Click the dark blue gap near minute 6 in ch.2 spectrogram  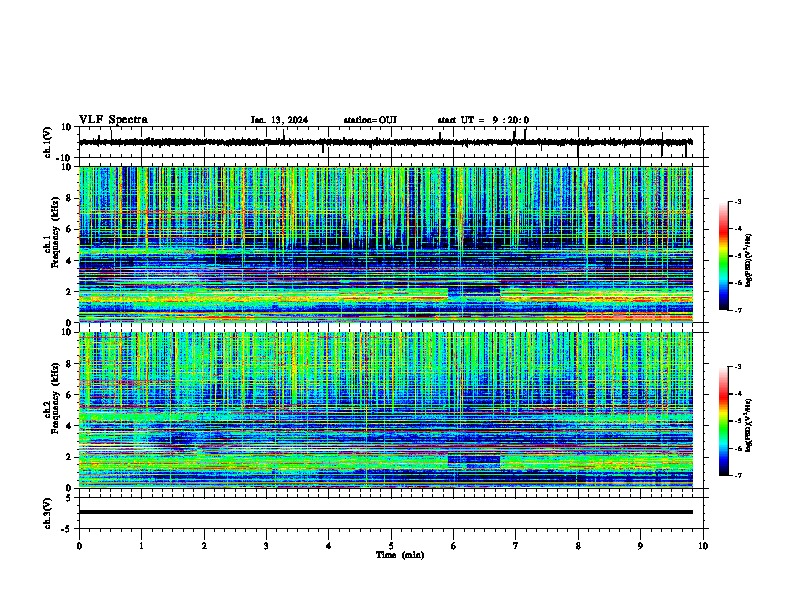(x=474, y=460)
